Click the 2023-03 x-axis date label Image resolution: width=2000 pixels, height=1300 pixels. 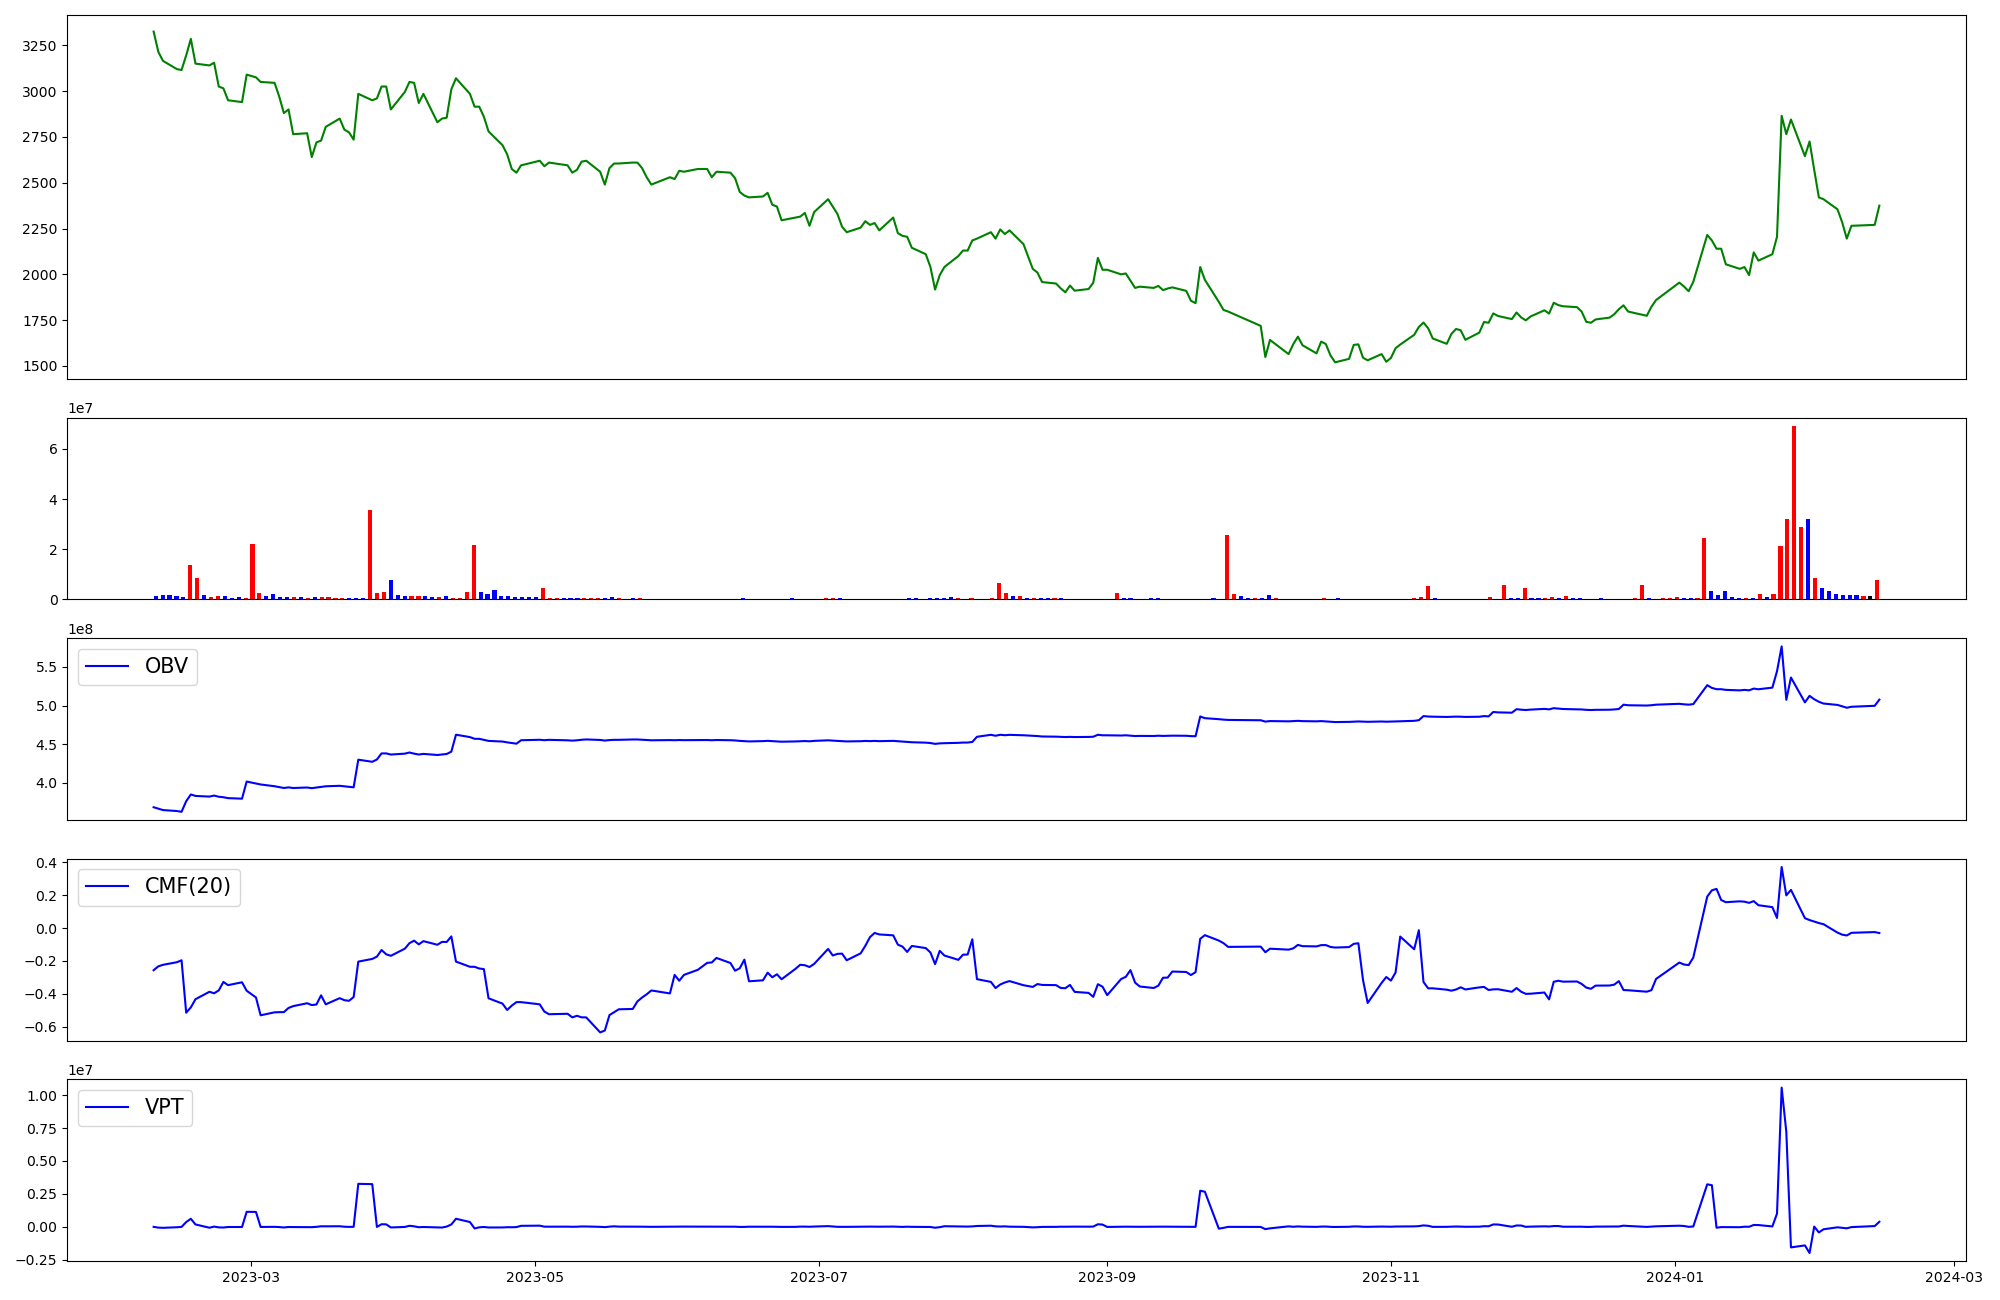tap(251, 1276)
